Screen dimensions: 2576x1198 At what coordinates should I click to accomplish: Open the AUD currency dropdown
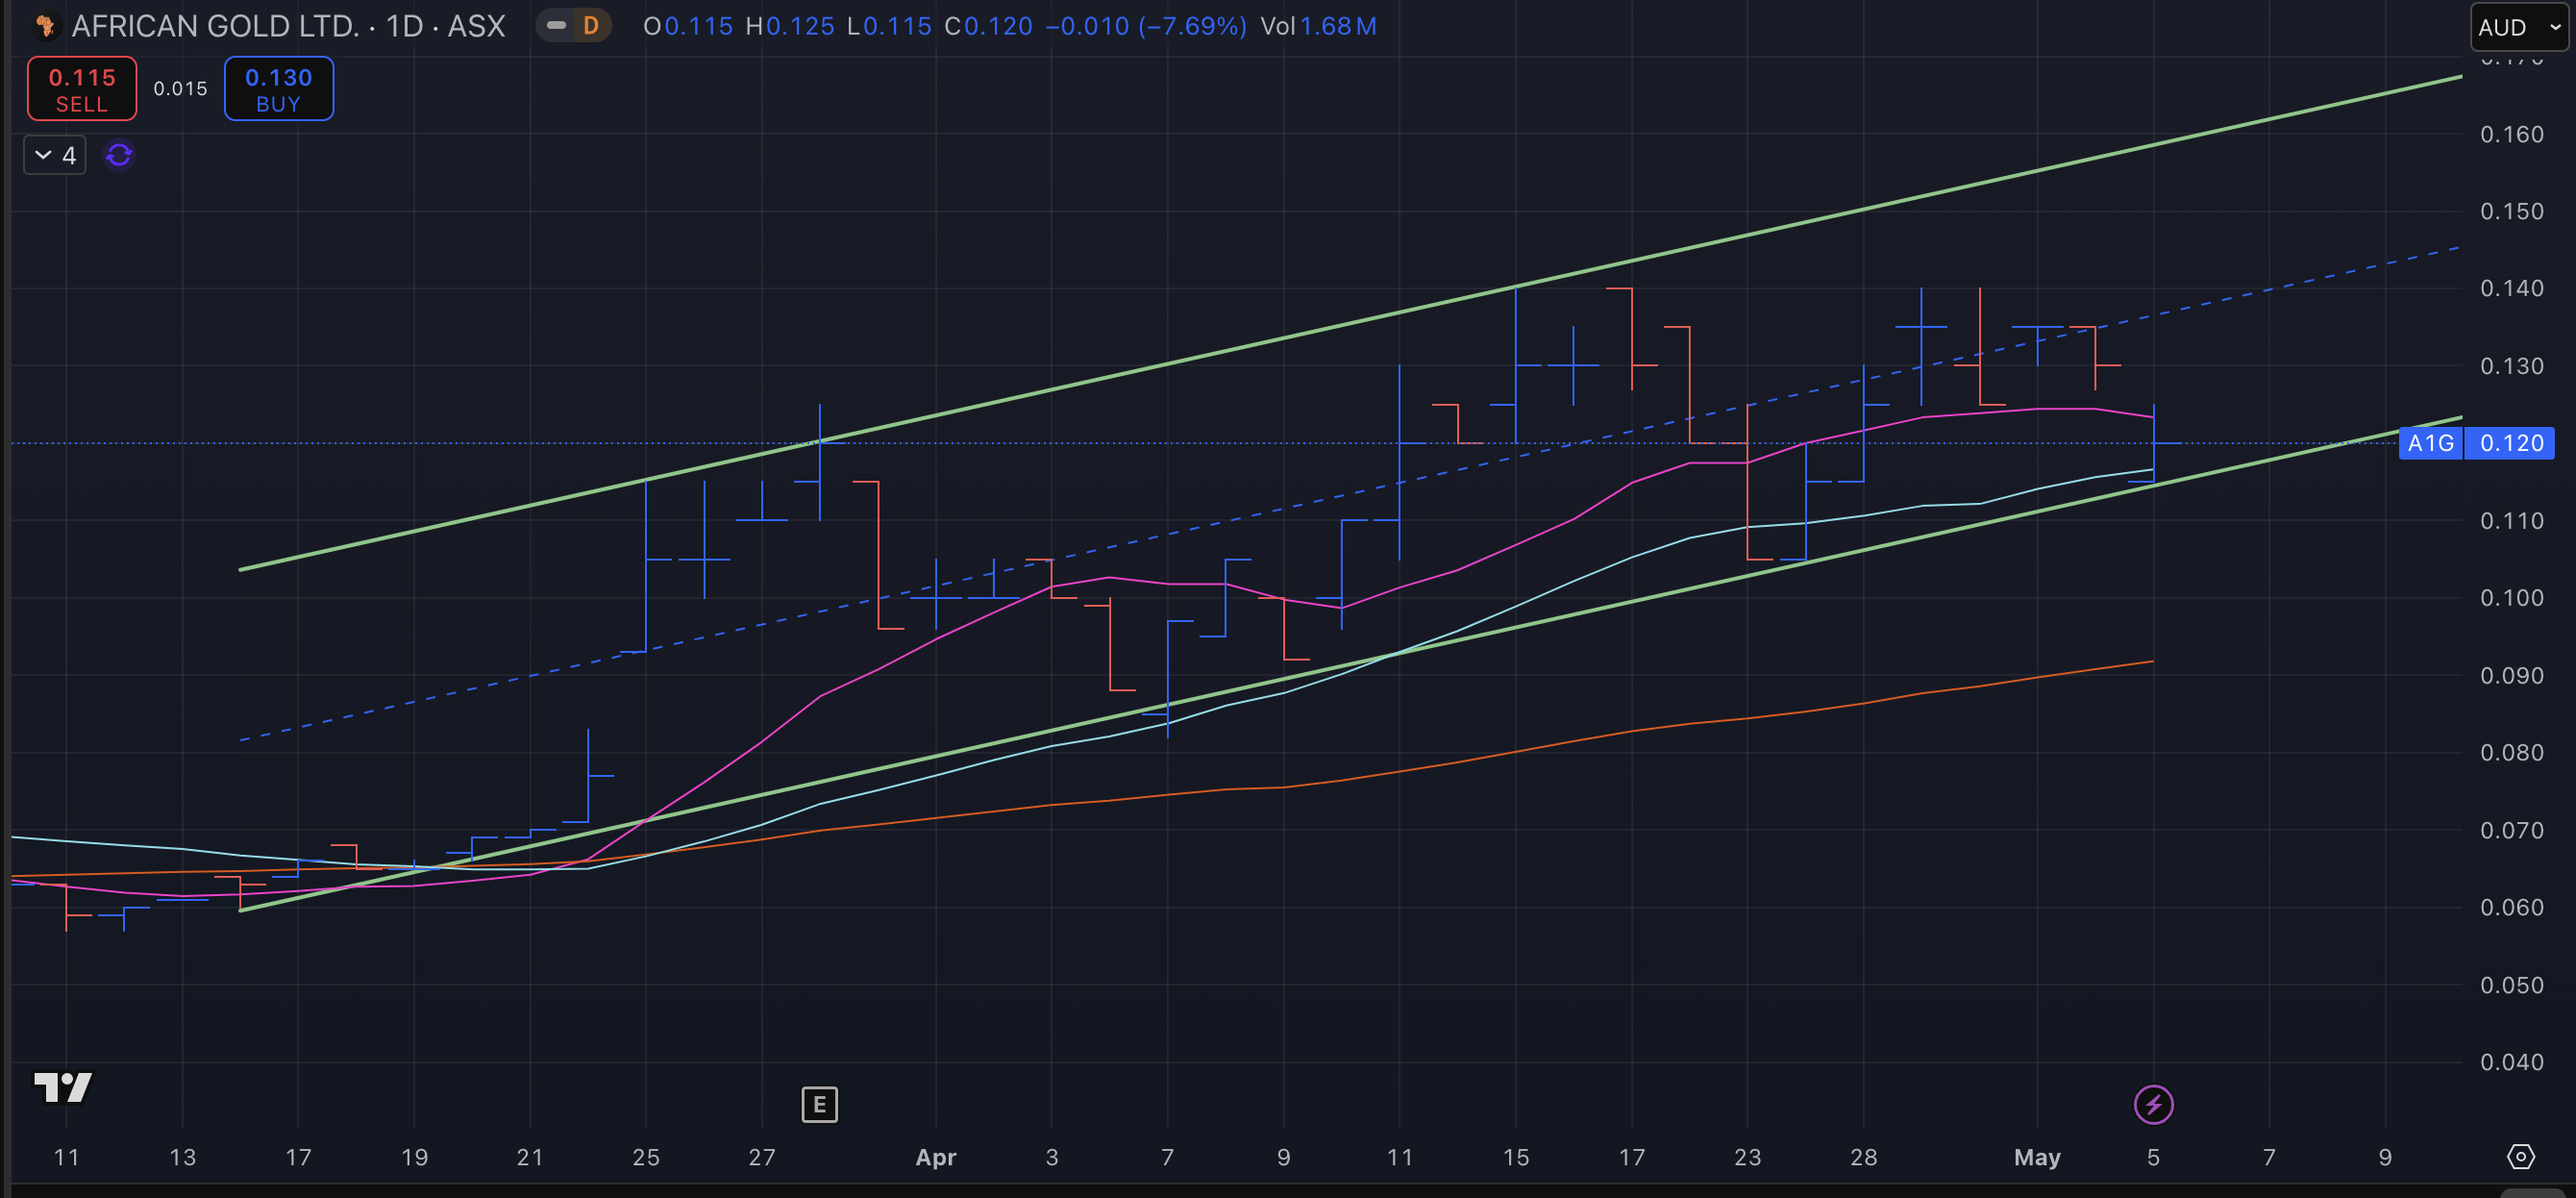pyautogui.click(x=2521, y=28)
